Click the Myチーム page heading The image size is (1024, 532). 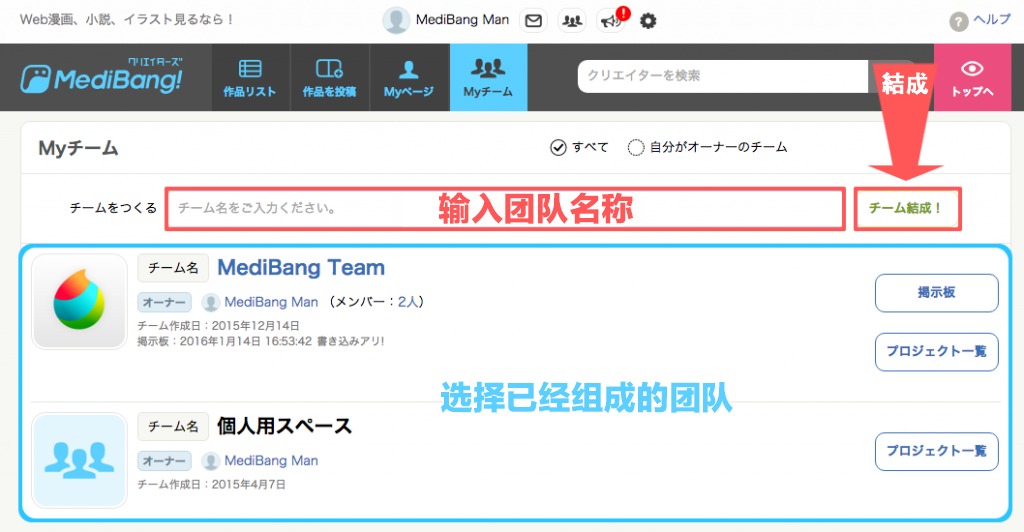coord(78,149)
